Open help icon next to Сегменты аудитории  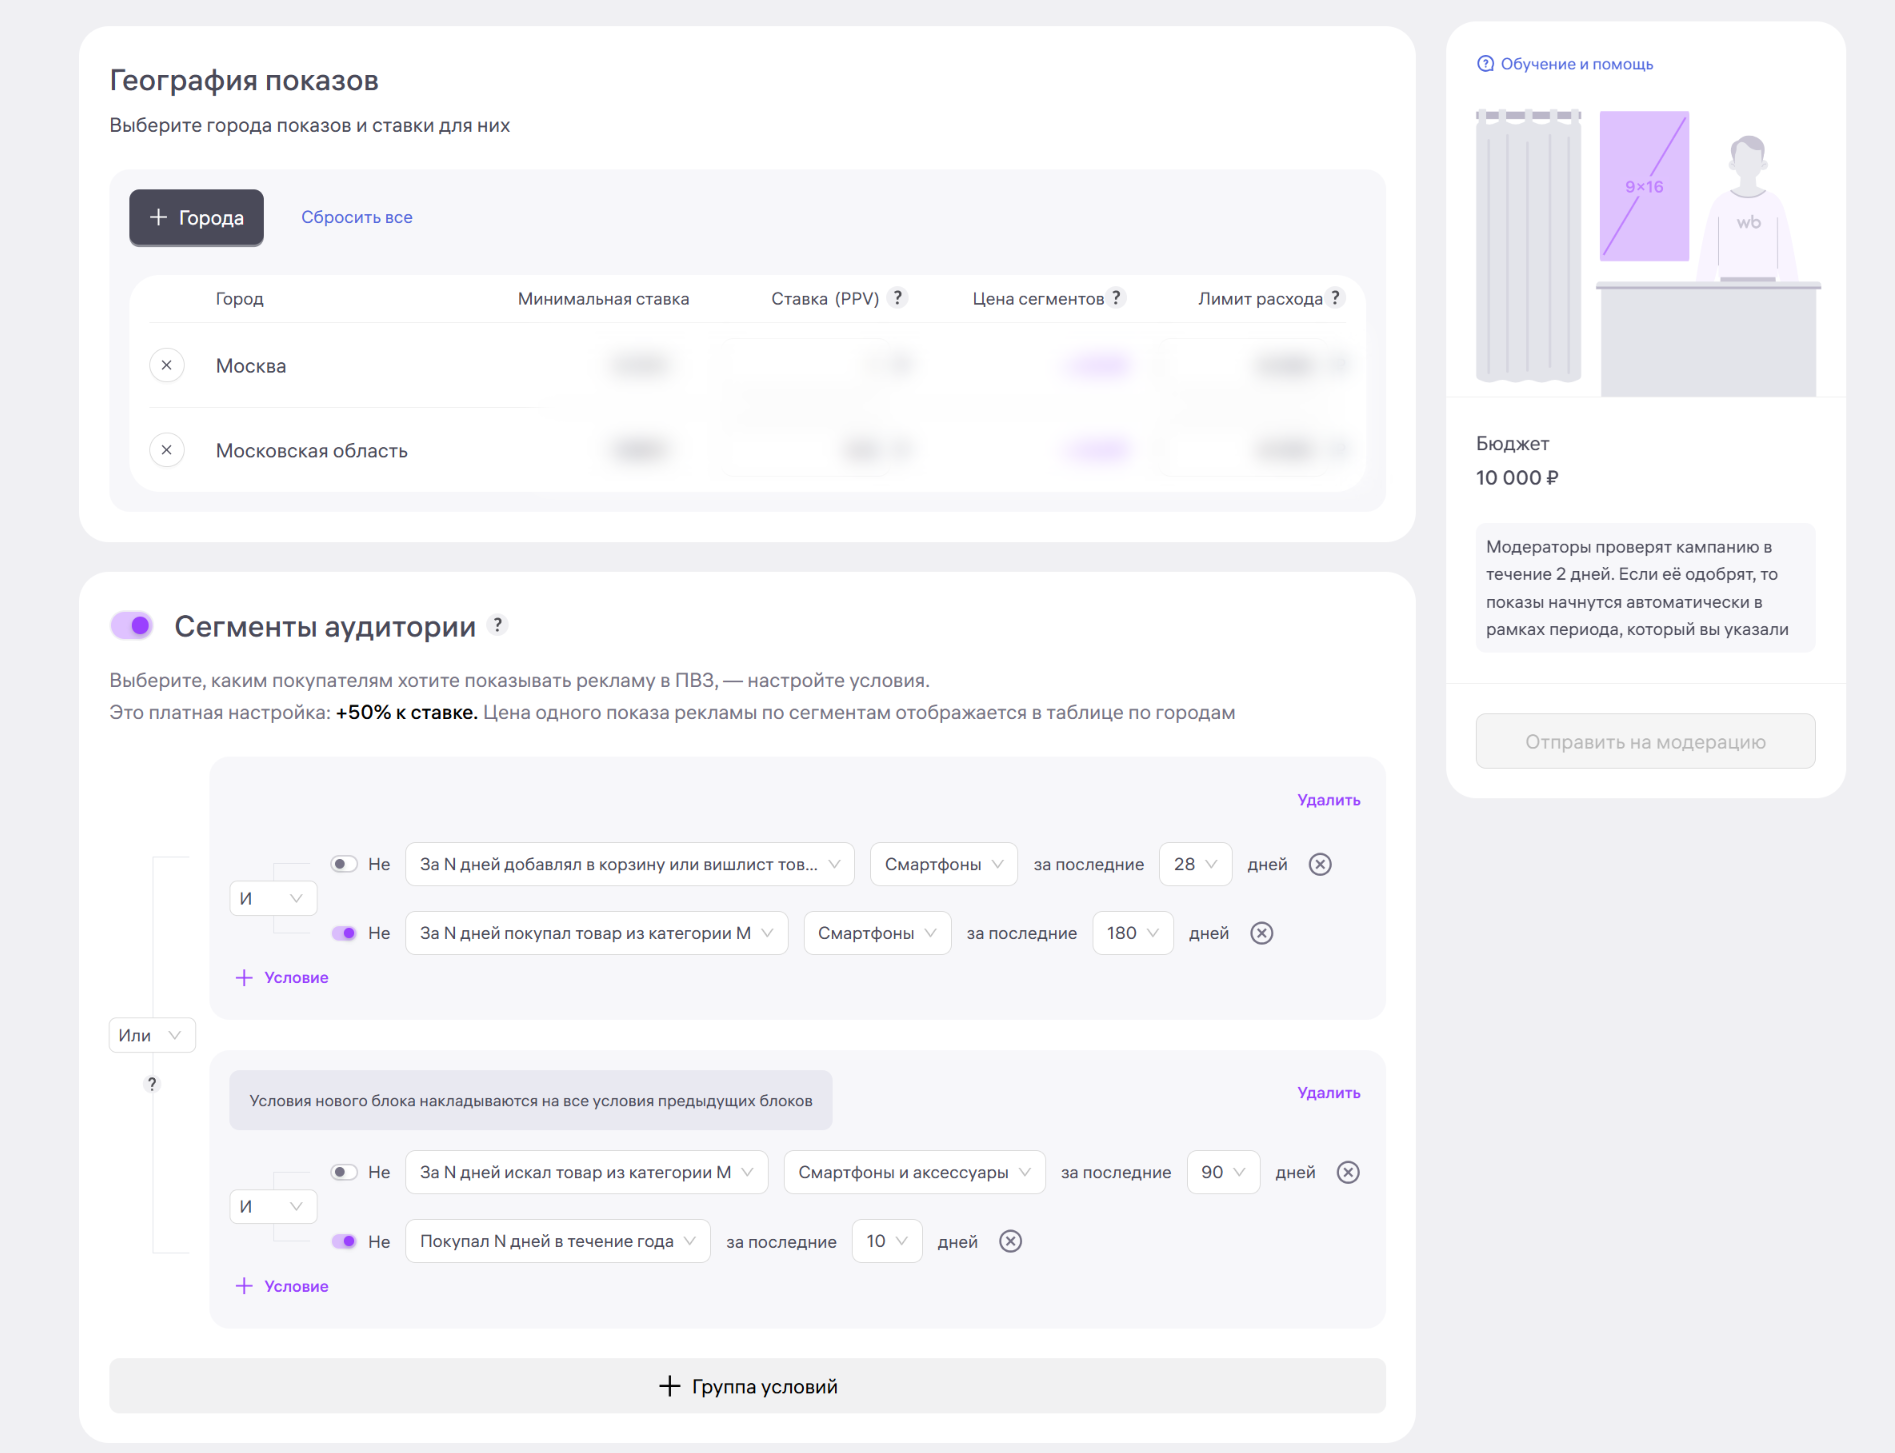pyautogui.click(x=498, y=625)
